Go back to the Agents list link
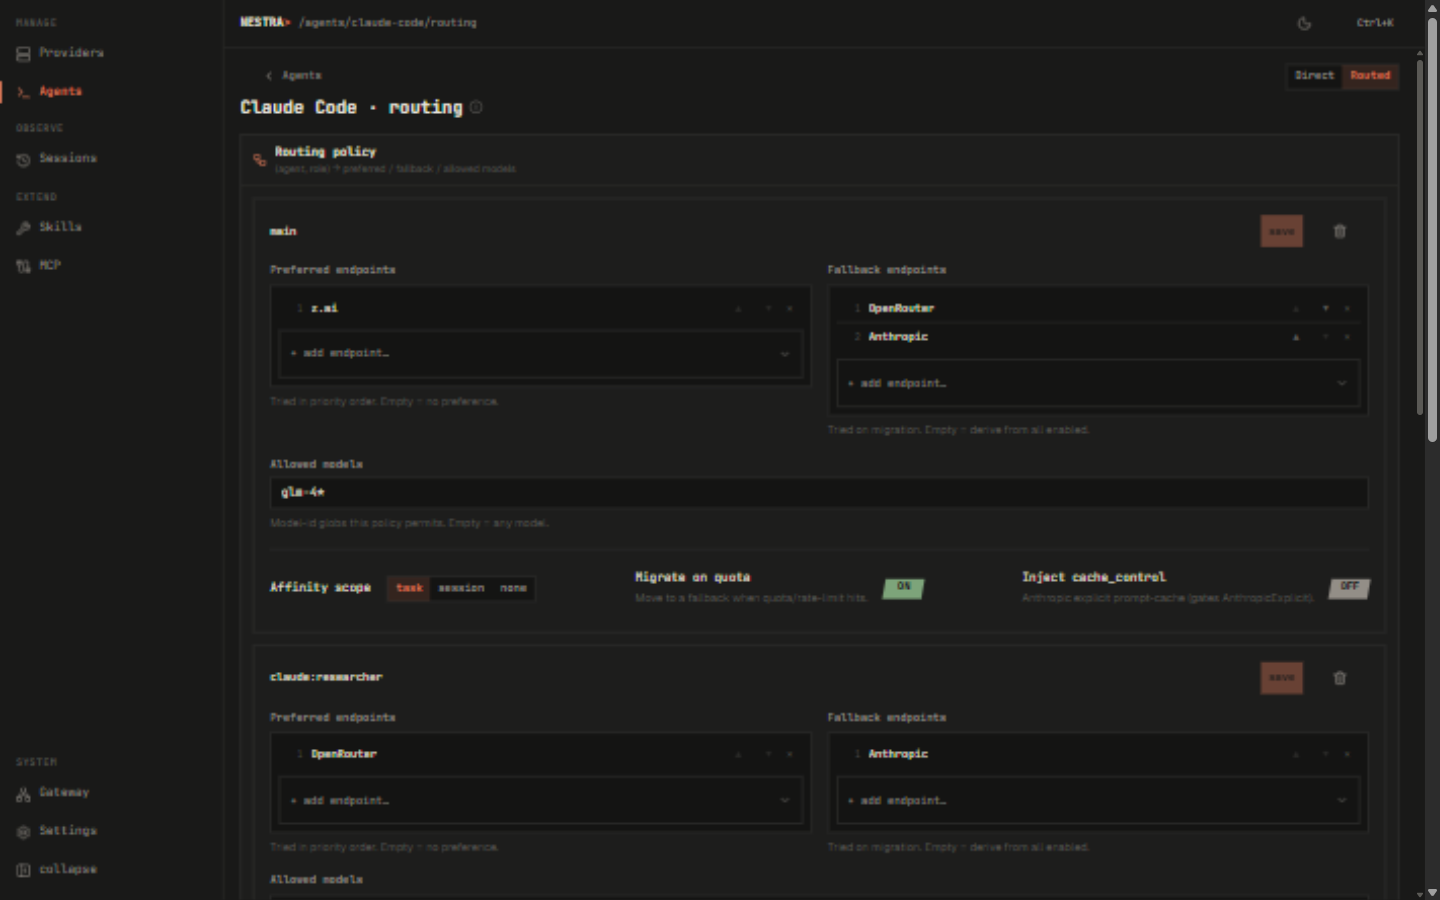This screenshot has width=1440, height=900. tap(301, 76)
